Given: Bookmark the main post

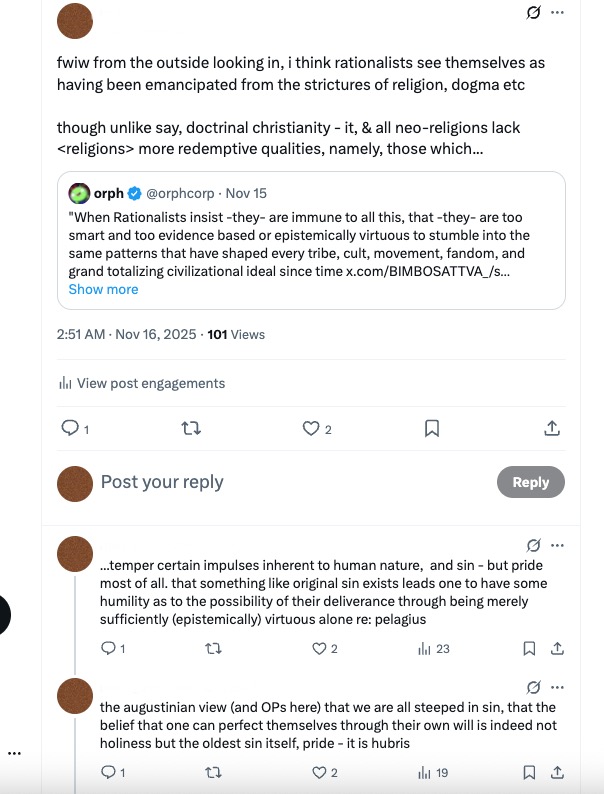Looking at the screenshot, I should coord(432,428).
